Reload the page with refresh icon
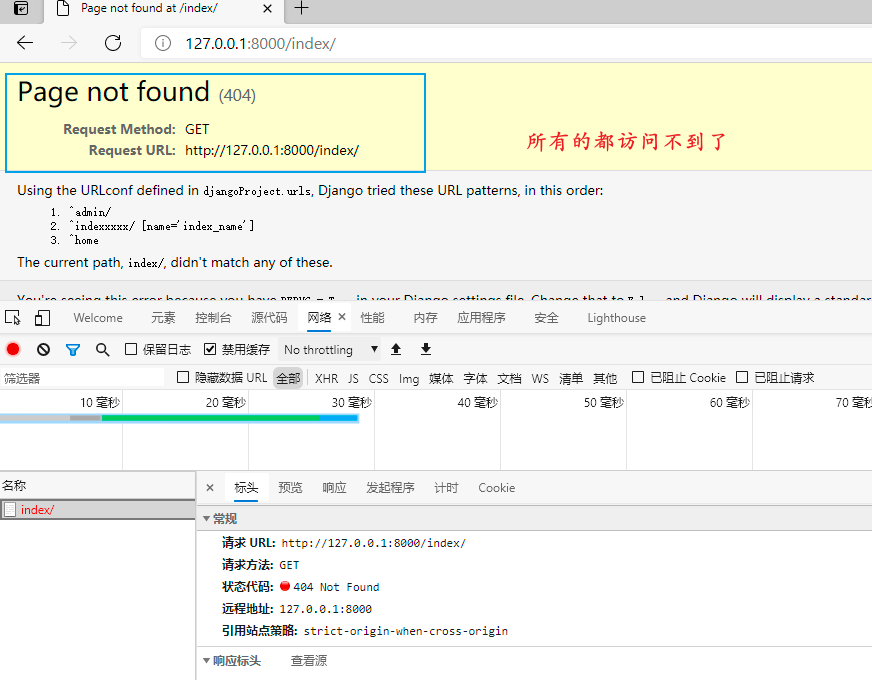Screen dimensions: 872x680 coord(113,43)
